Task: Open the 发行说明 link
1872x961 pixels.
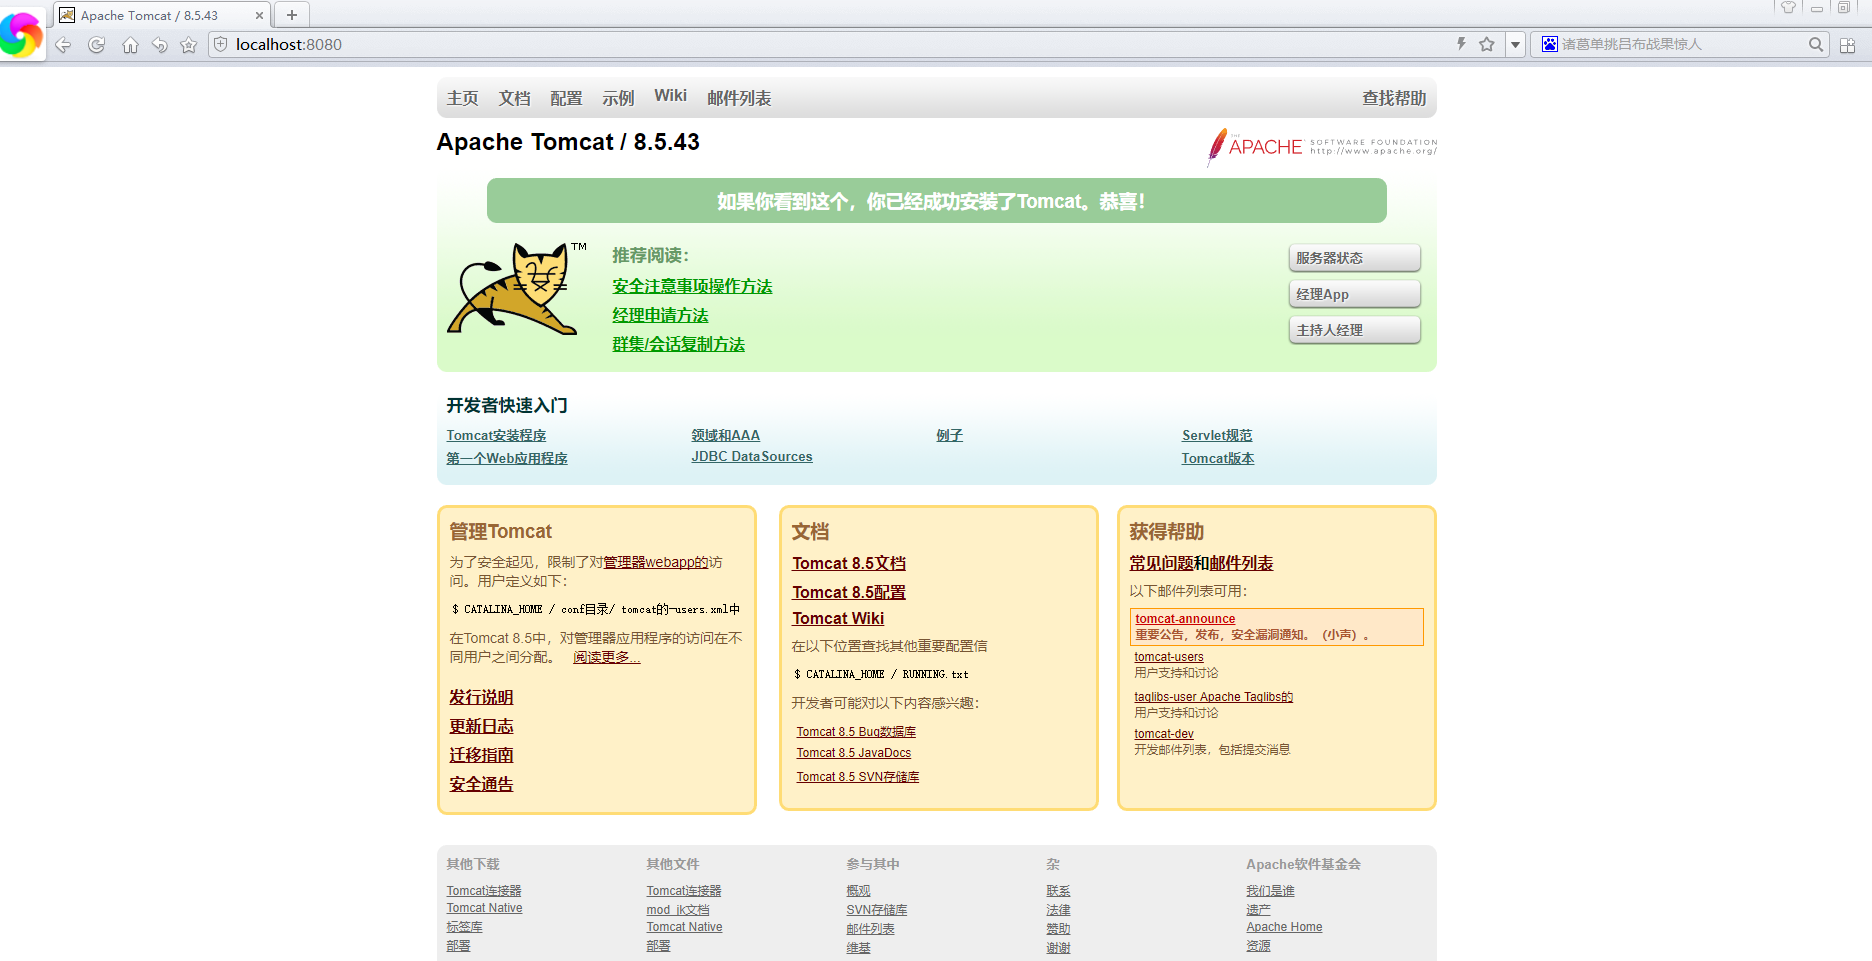Action: [481, 698]
